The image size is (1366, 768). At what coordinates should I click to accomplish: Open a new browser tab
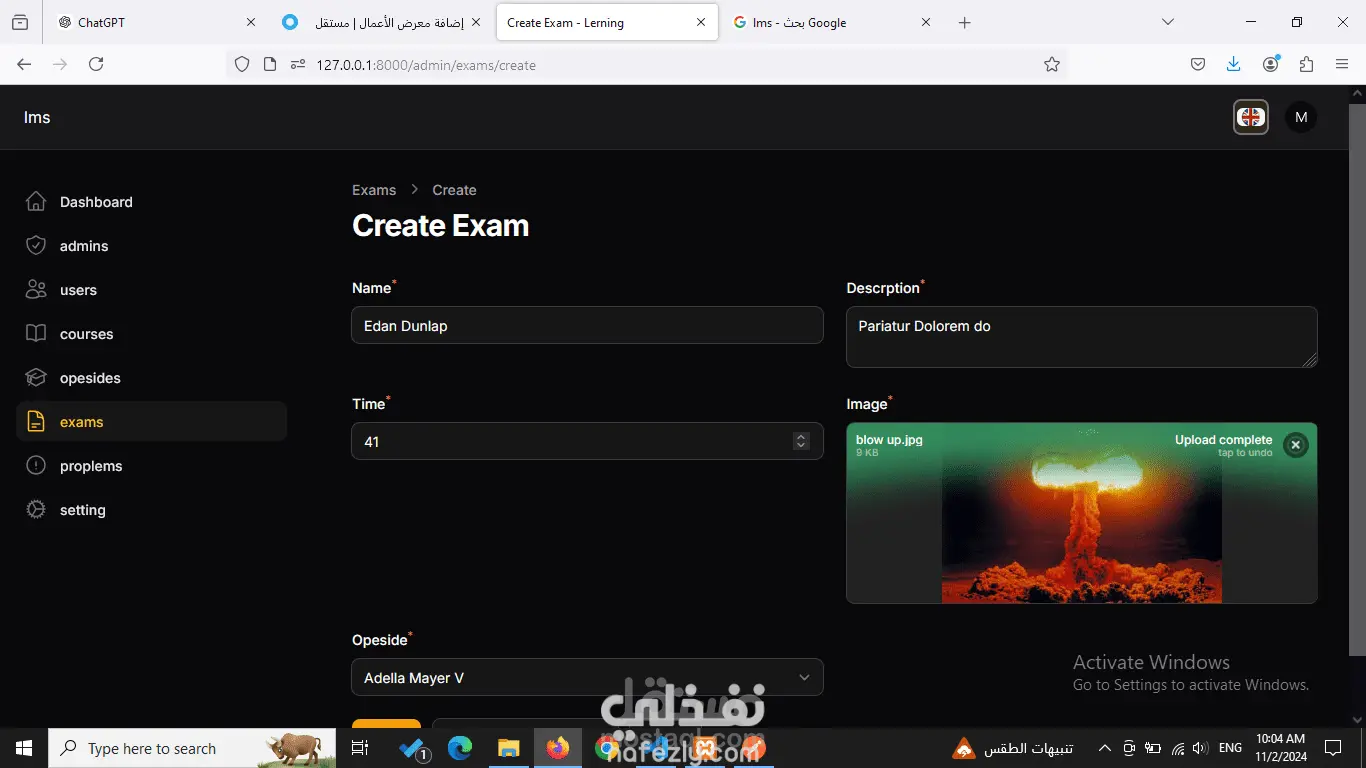tap(964, 22)
